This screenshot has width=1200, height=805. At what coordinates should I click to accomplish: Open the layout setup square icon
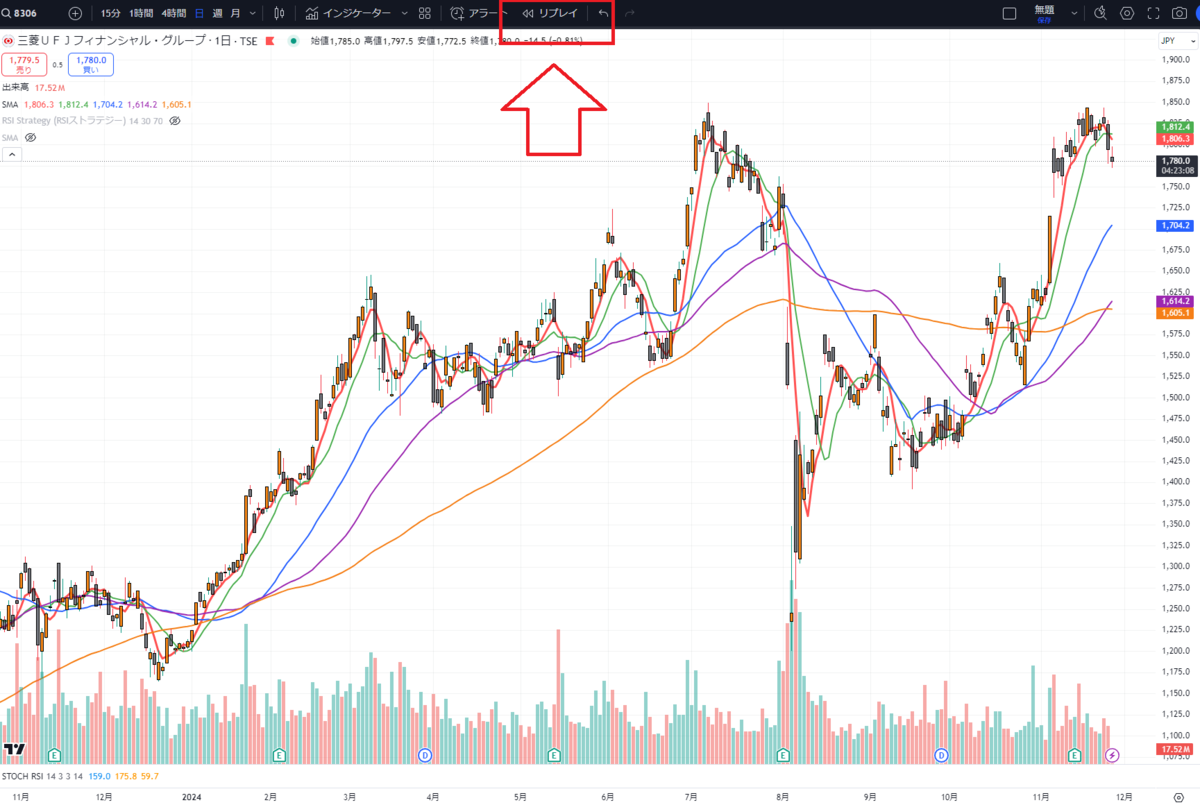1009,13
